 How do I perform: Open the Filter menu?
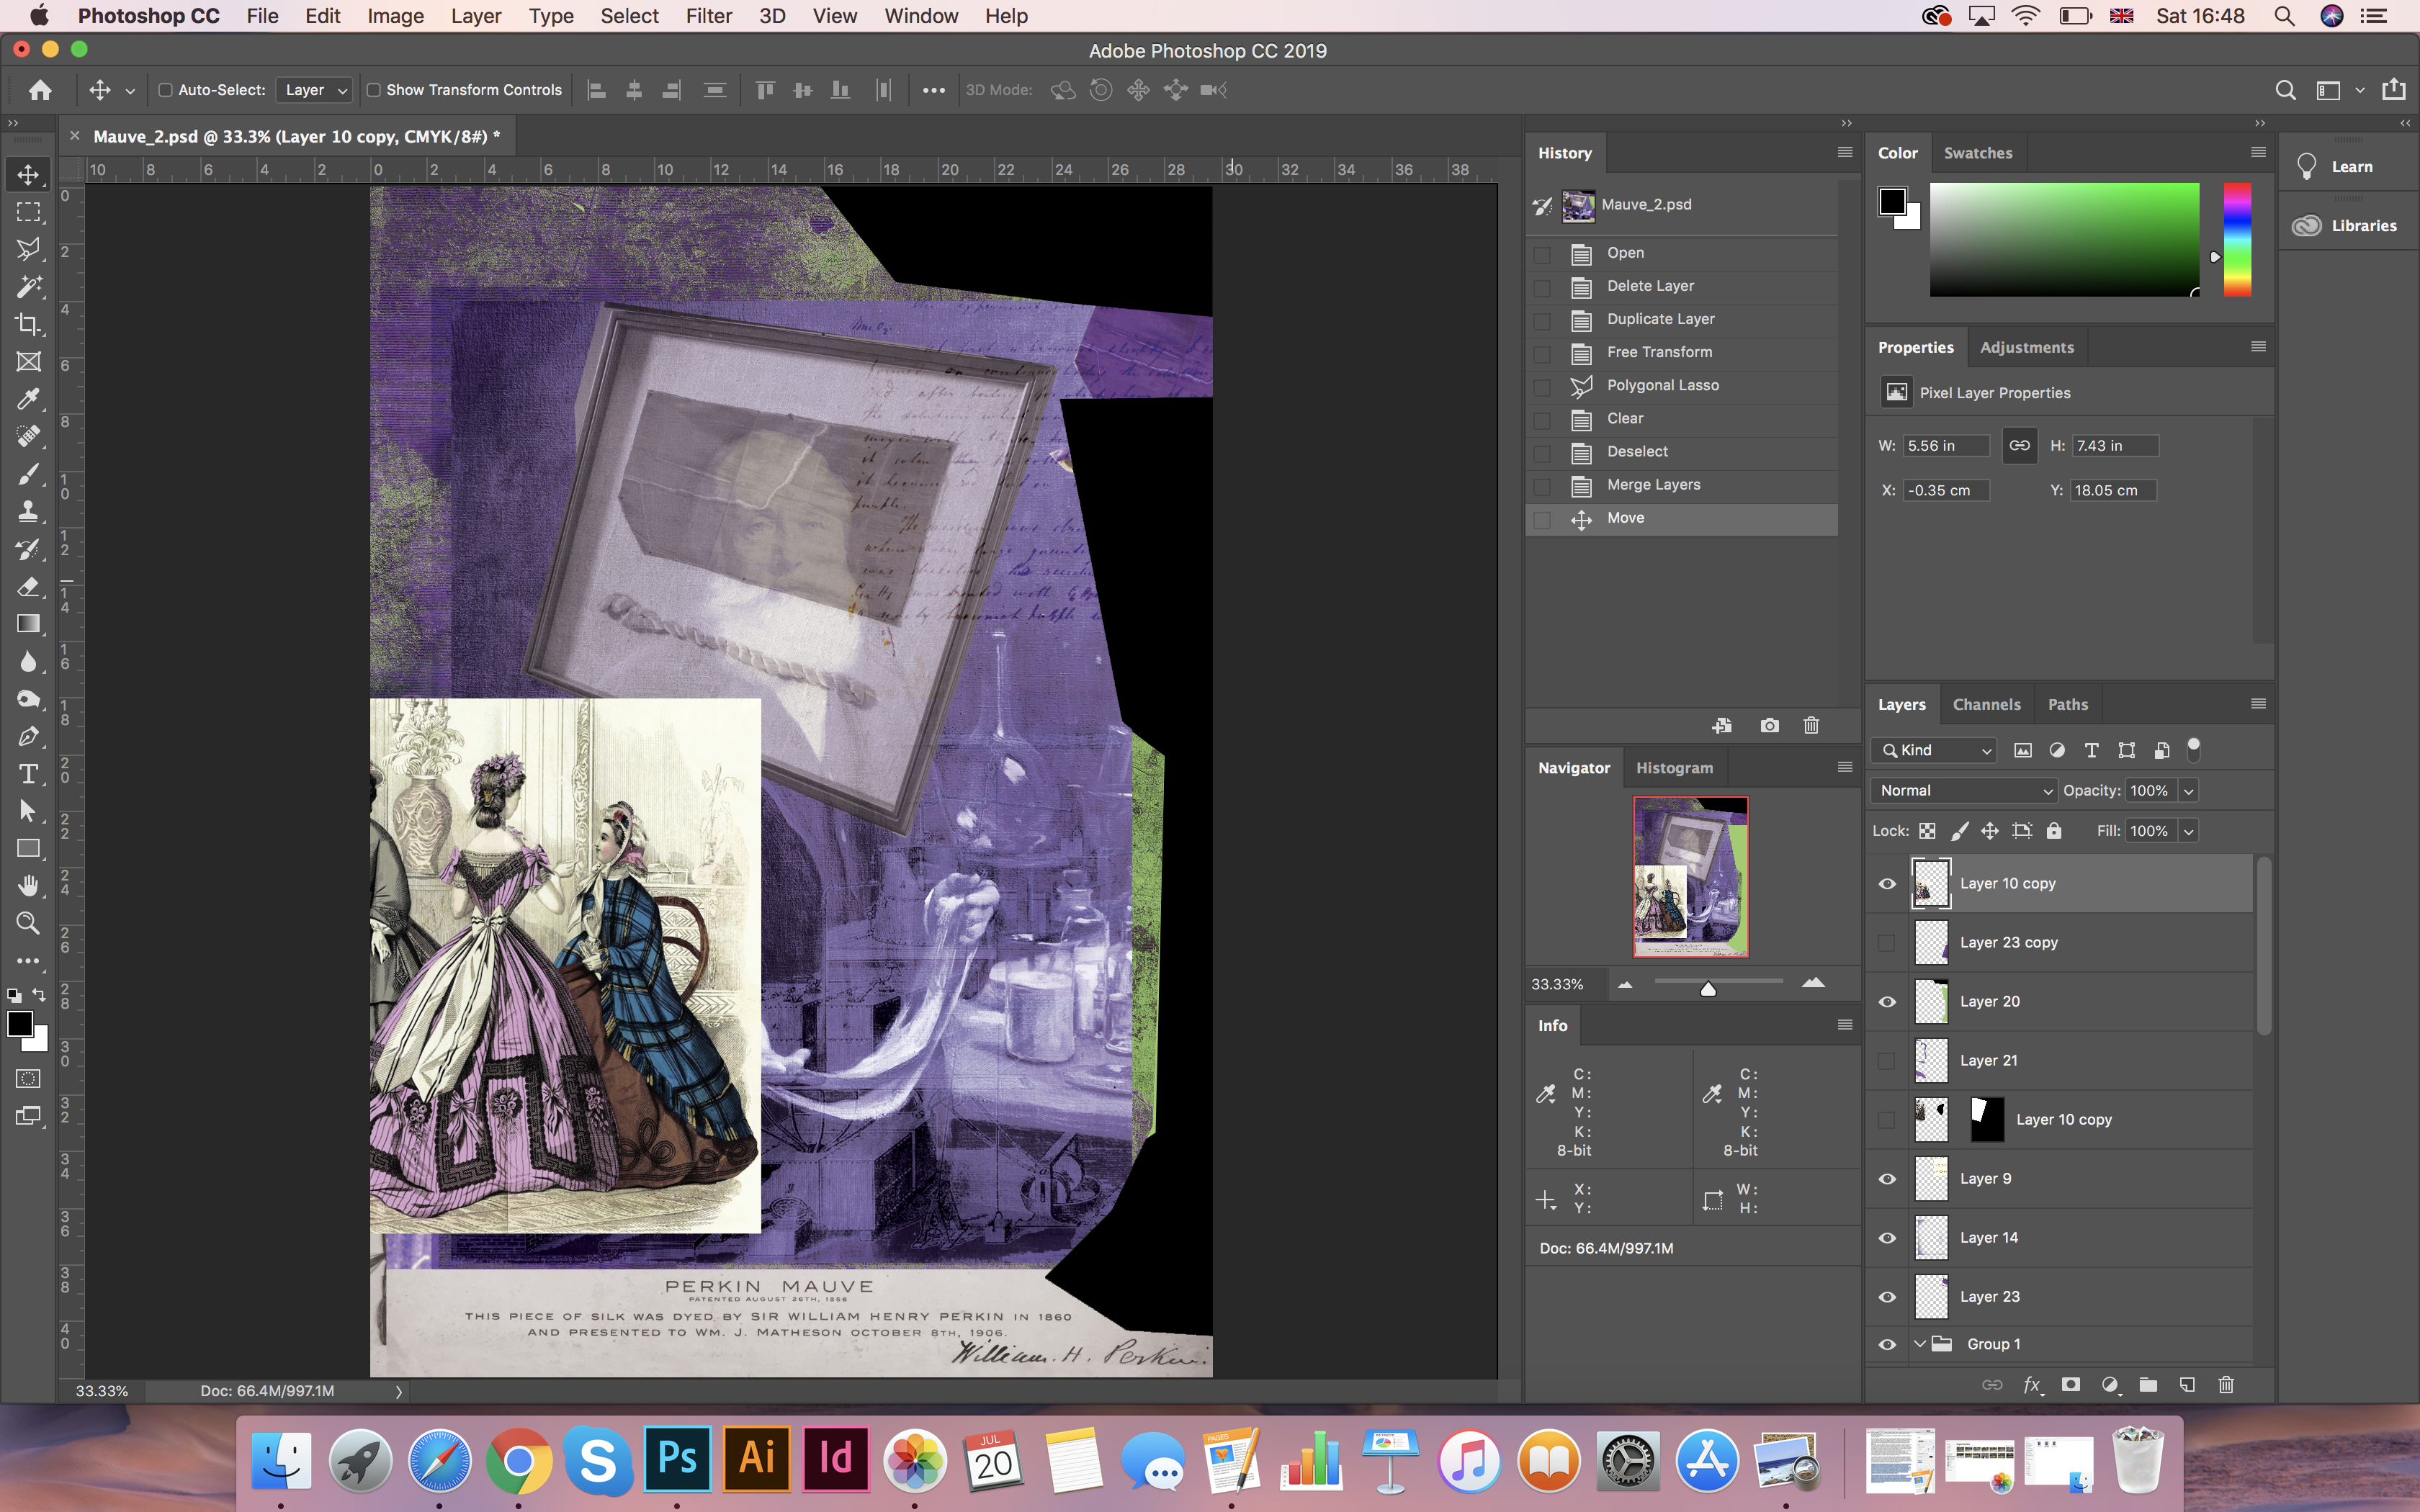(708, 16)
